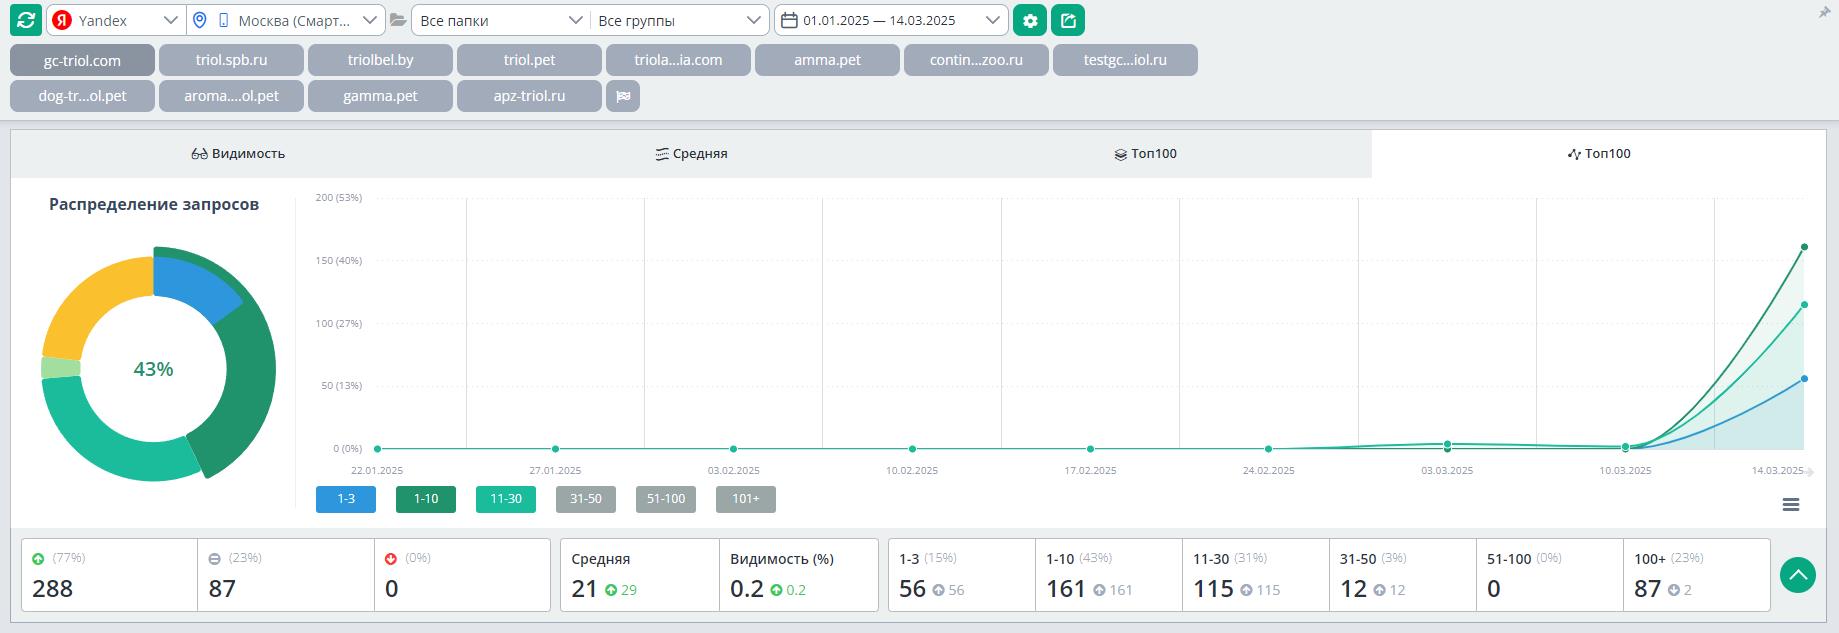Image resolution: width=1839 pixels, height=633 pixels.
Task: Select the triol.pet project
Action: click(529, 60)
